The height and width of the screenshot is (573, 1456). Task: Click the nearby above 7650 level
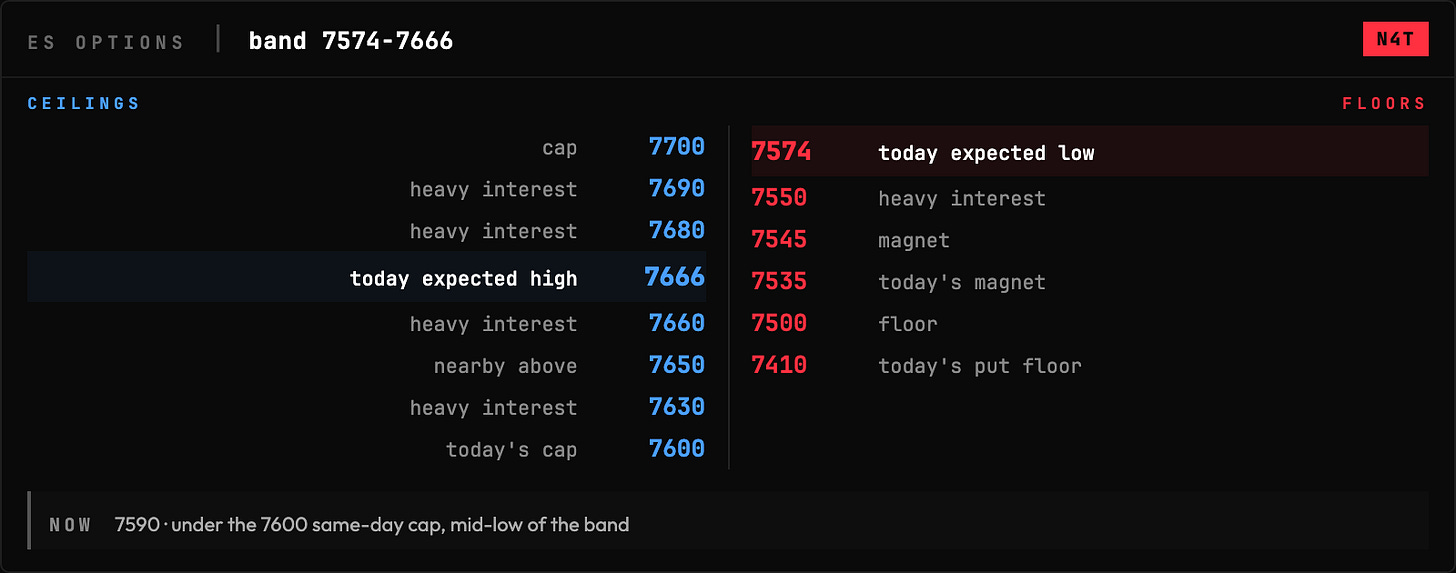click(x=367, y=365)
